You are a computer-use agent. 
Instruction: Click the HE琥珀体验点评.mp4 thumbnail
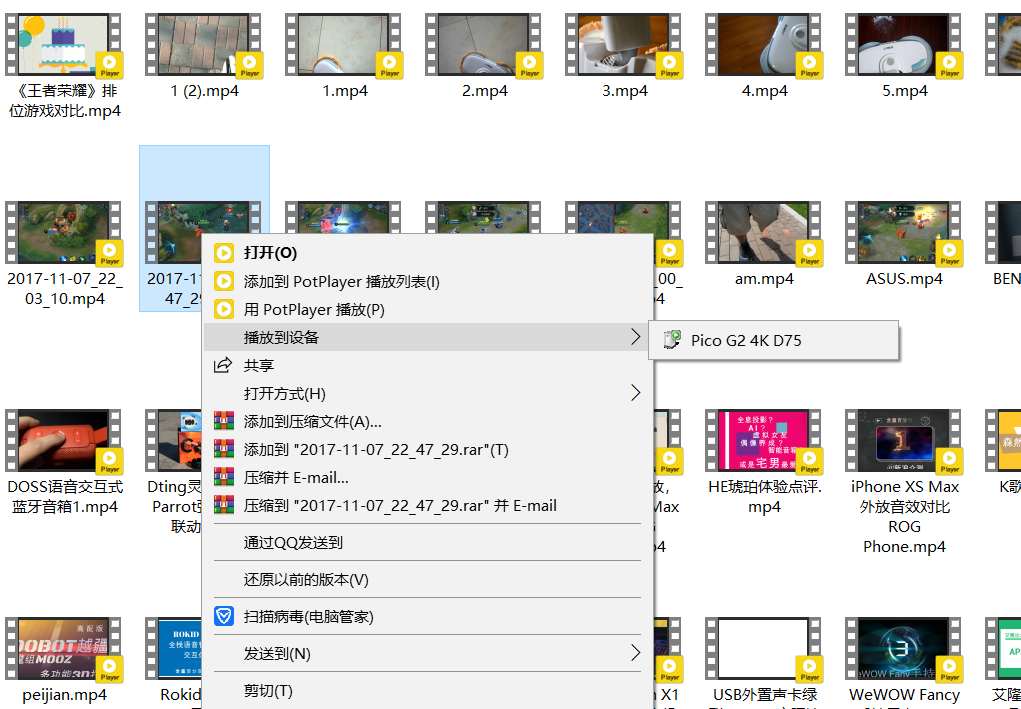tap(764, 441)
